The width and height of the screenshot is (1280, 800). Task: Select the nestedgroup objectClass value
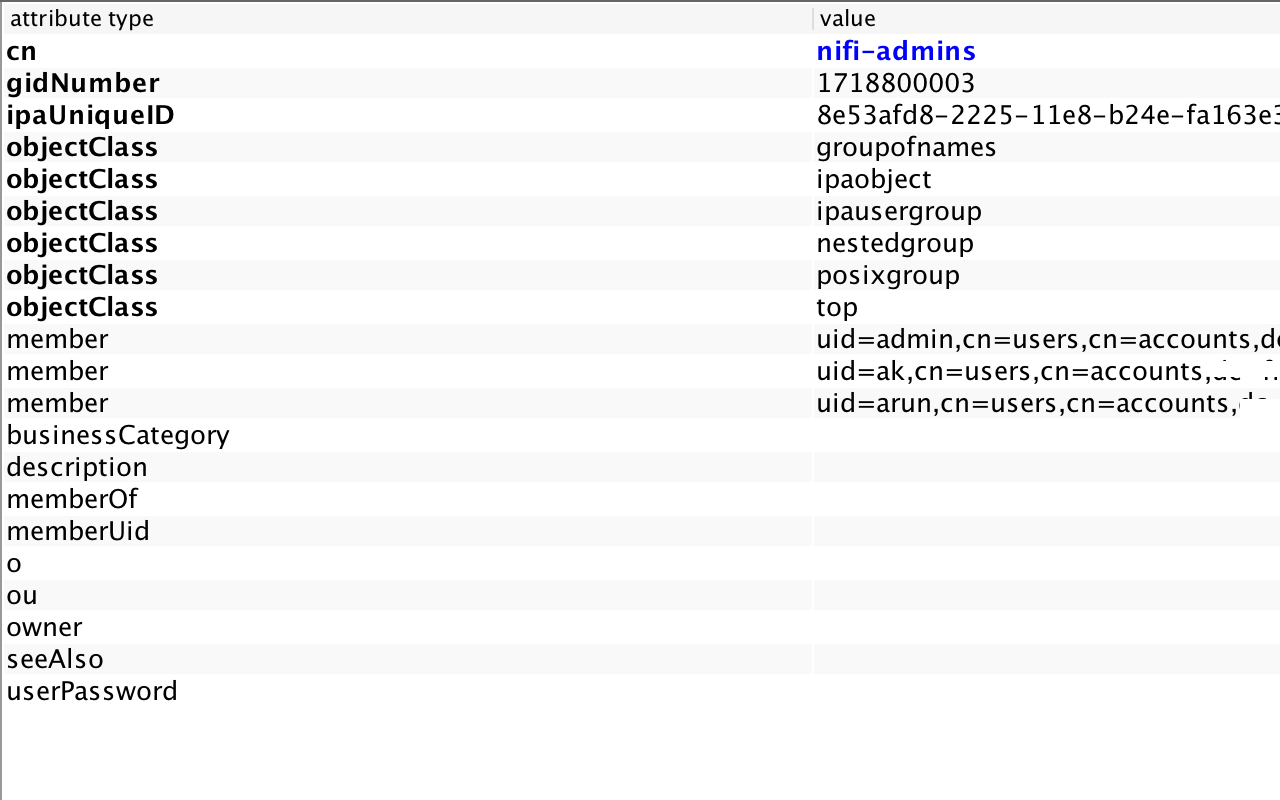click(x=893, y=243)
